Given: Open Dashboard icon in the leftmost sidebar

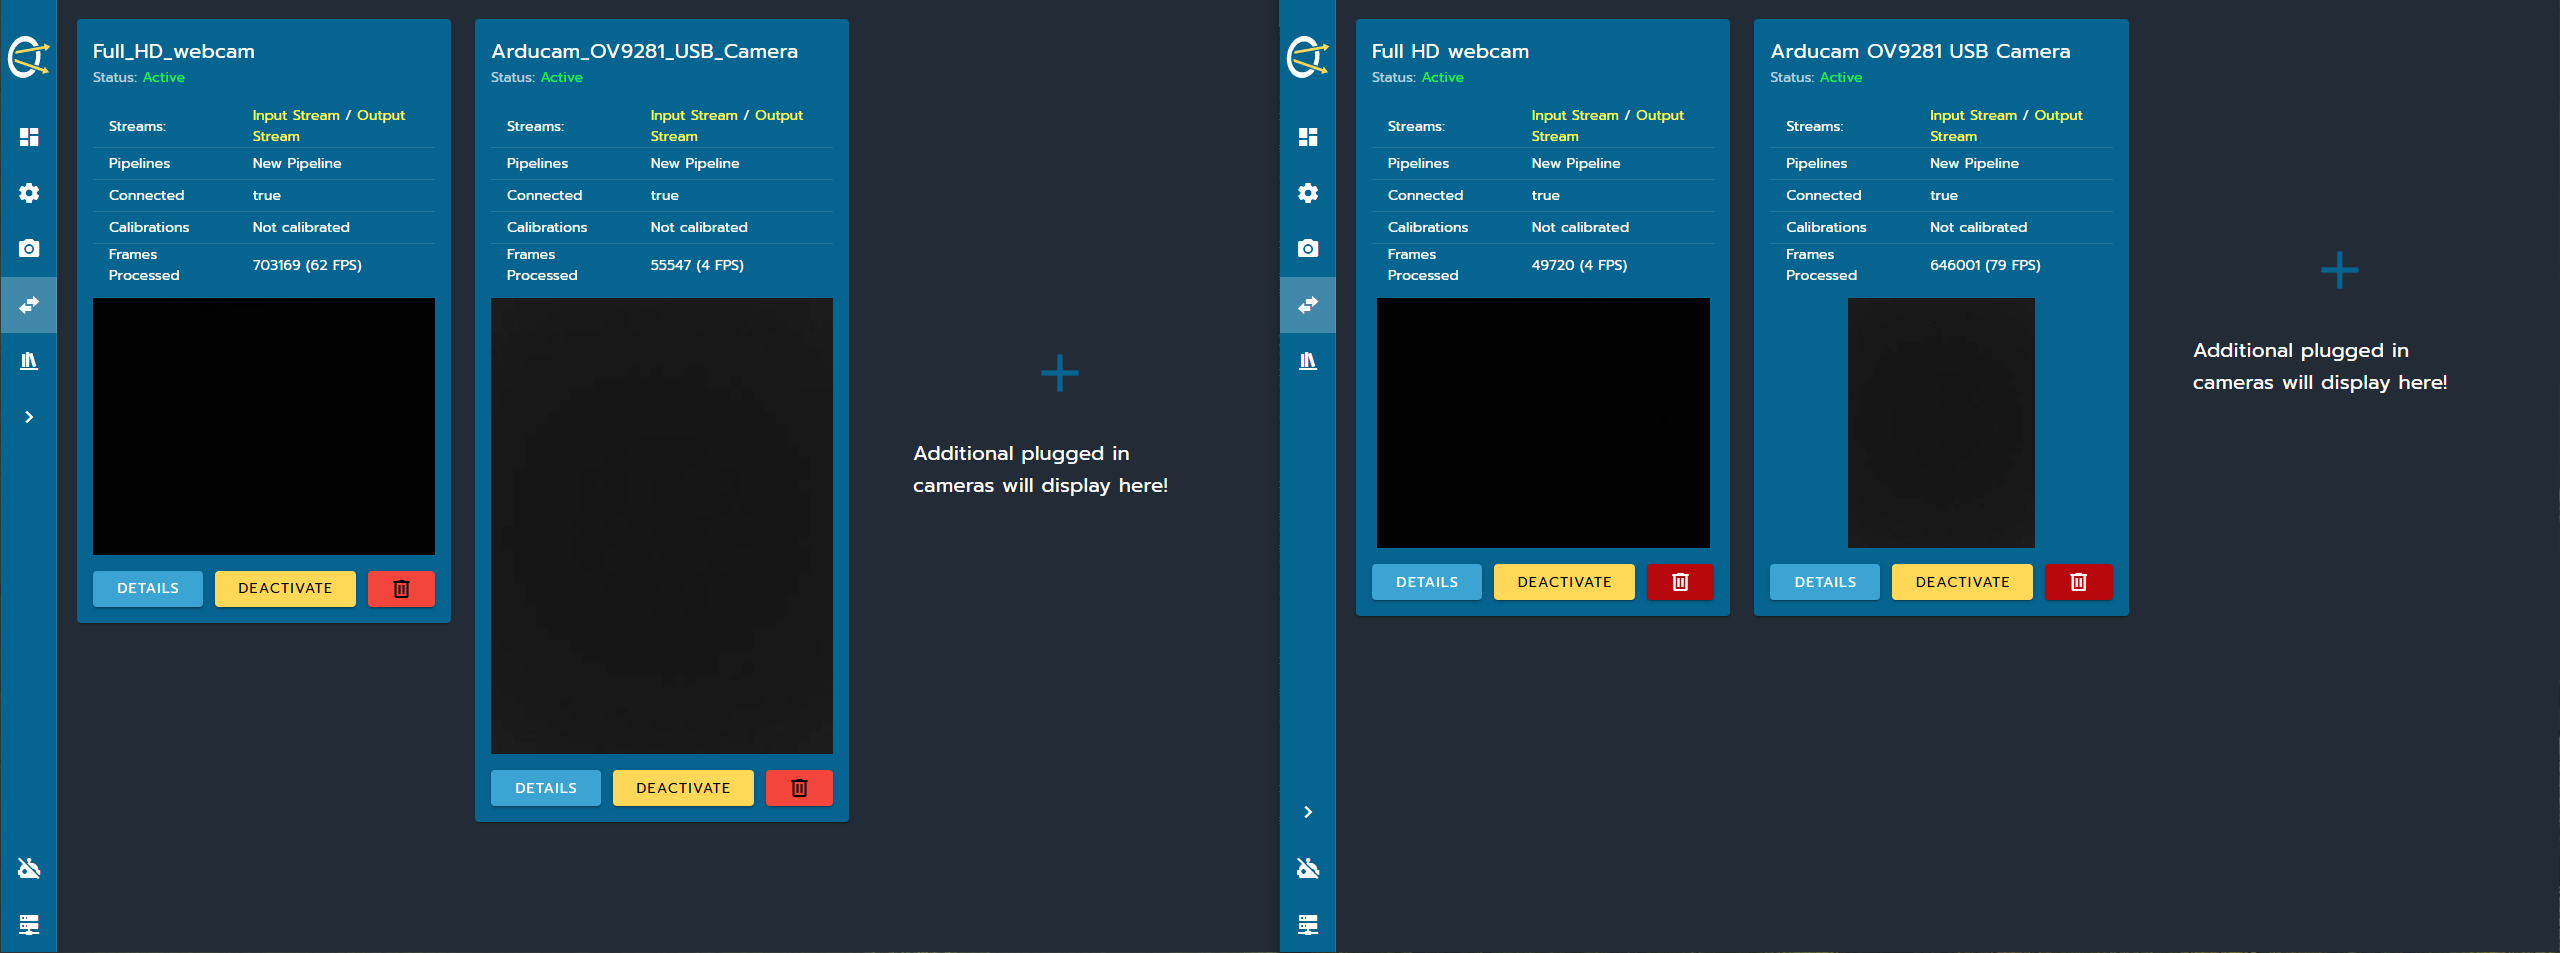Looking at the screenshot, I should 29,137.
